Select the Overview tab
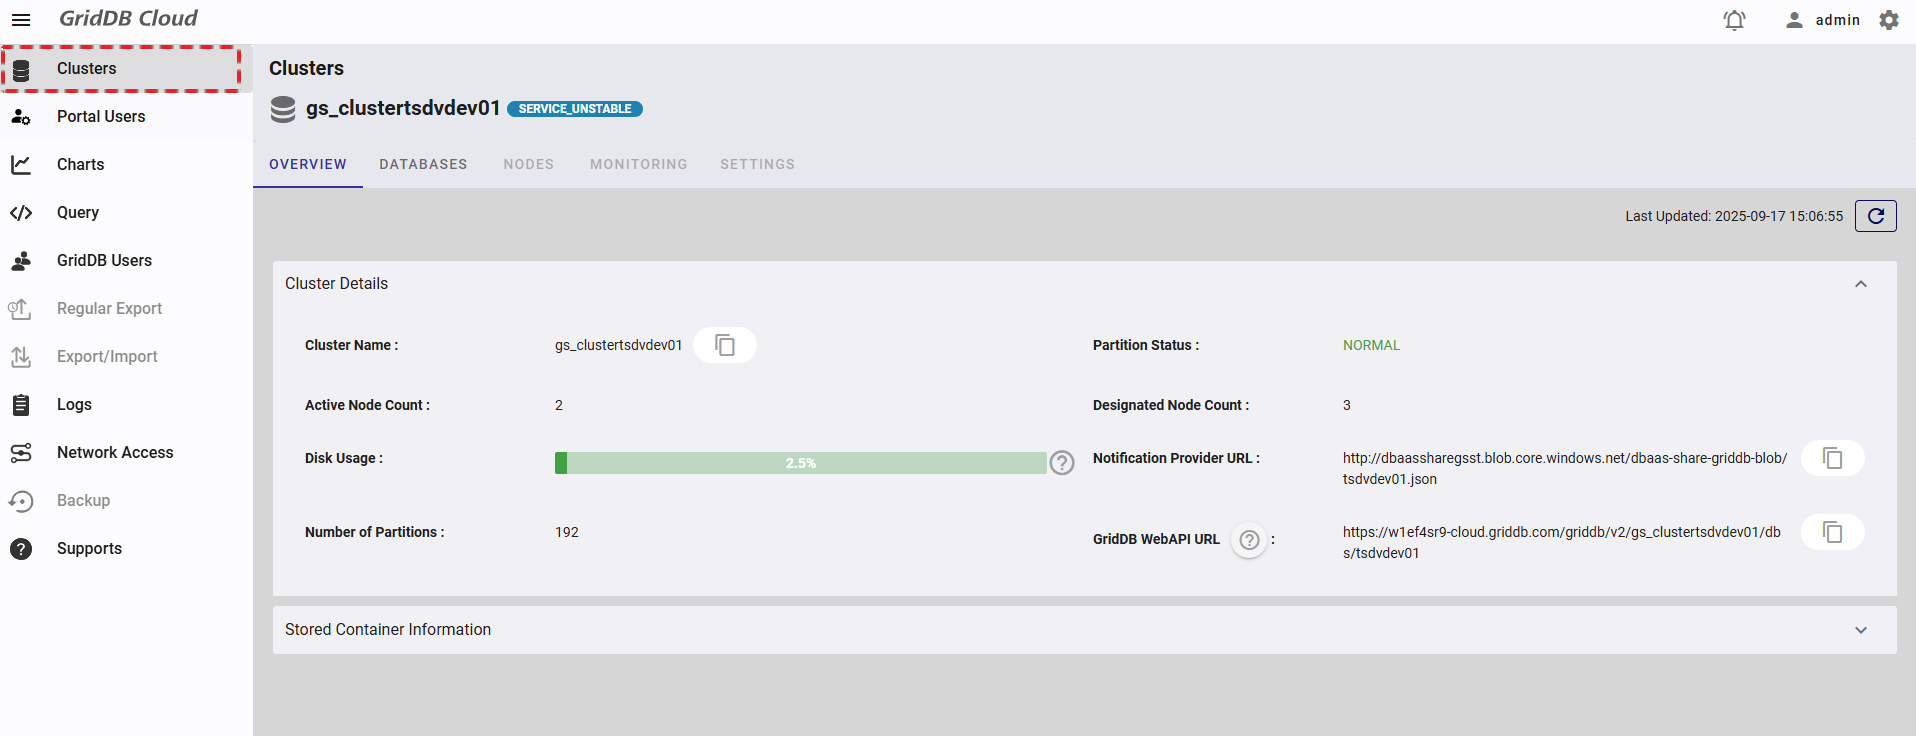1916x736 pixels. (x=308, y=164)
